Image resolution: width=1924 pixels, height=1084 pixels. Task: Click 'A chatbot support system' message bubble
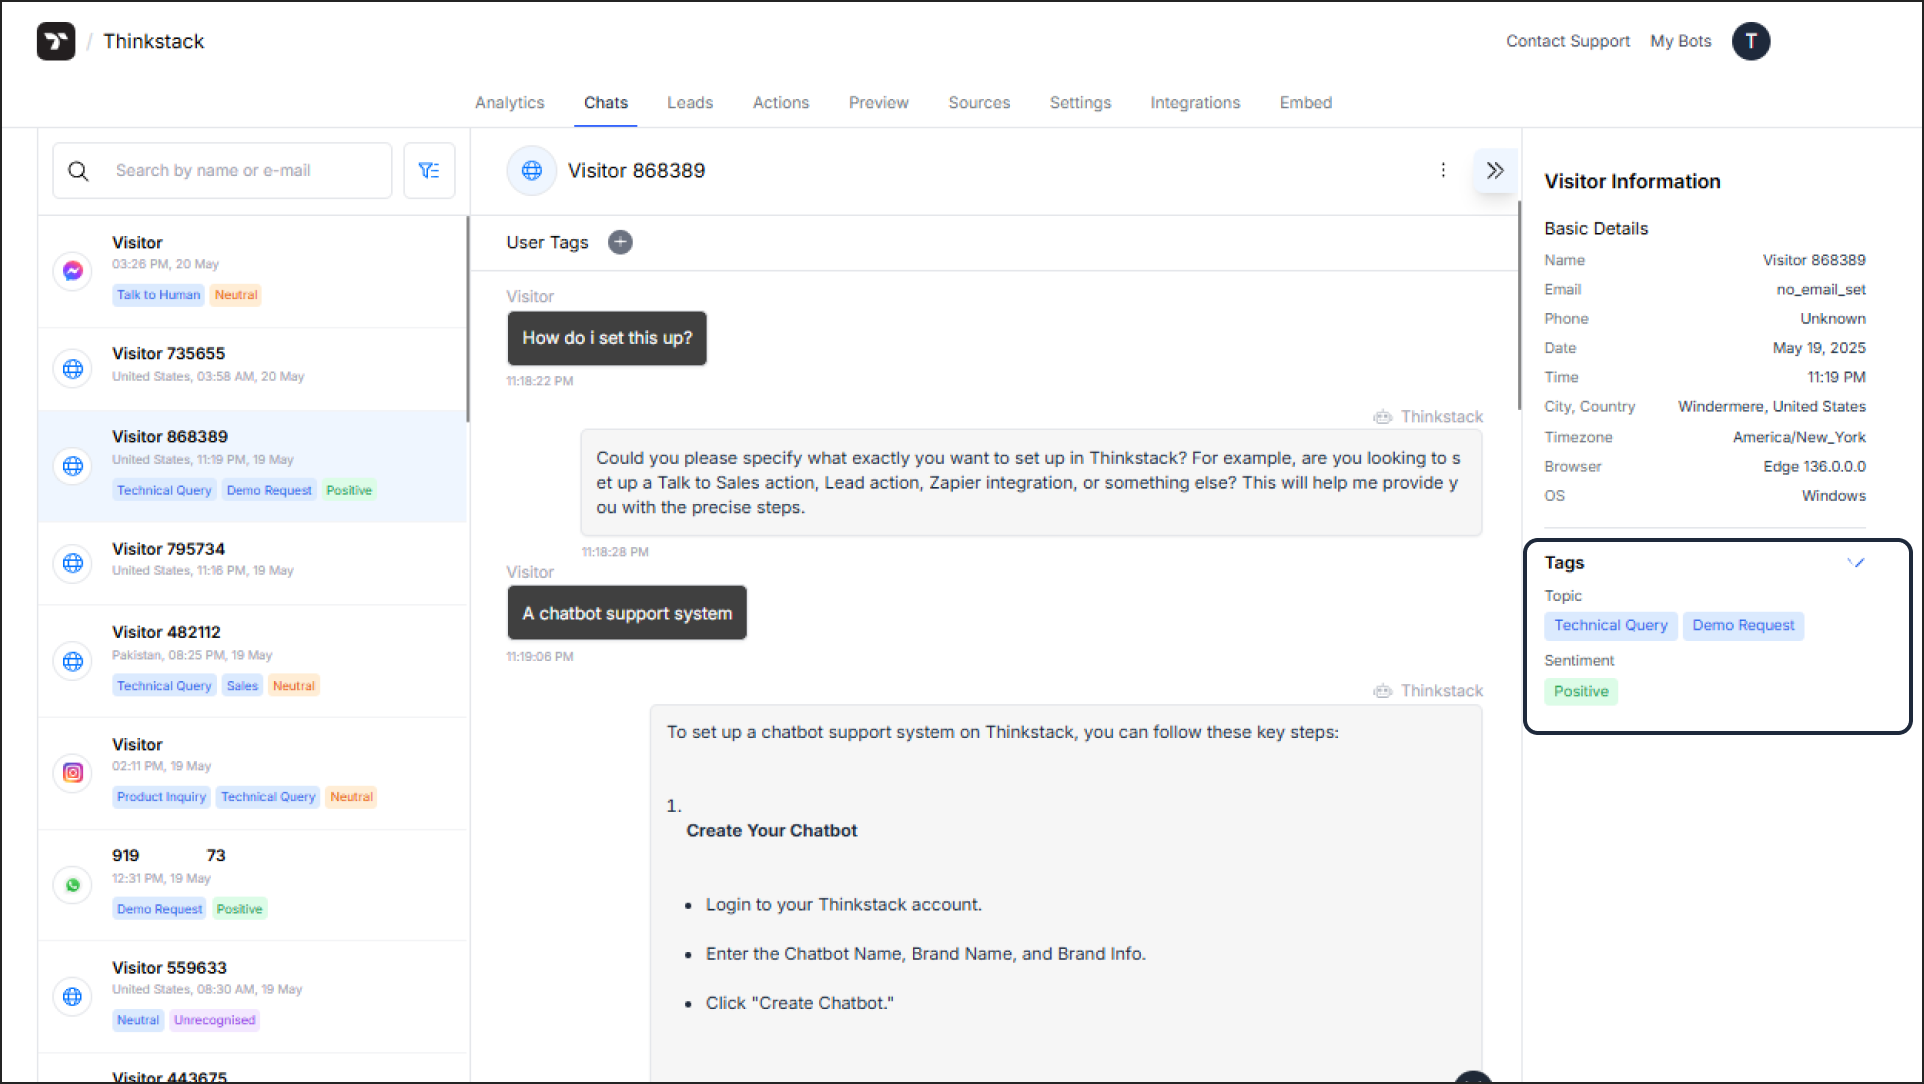click(627, 613)
